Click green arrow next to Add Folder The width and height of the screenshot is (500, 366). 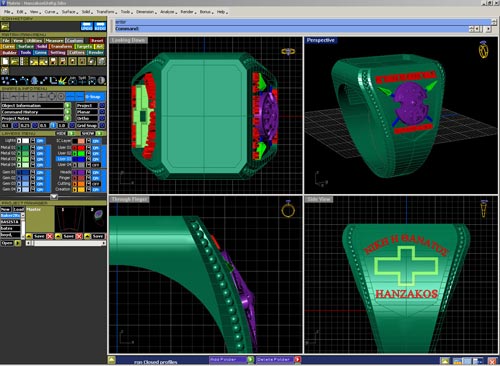[250, 360]
